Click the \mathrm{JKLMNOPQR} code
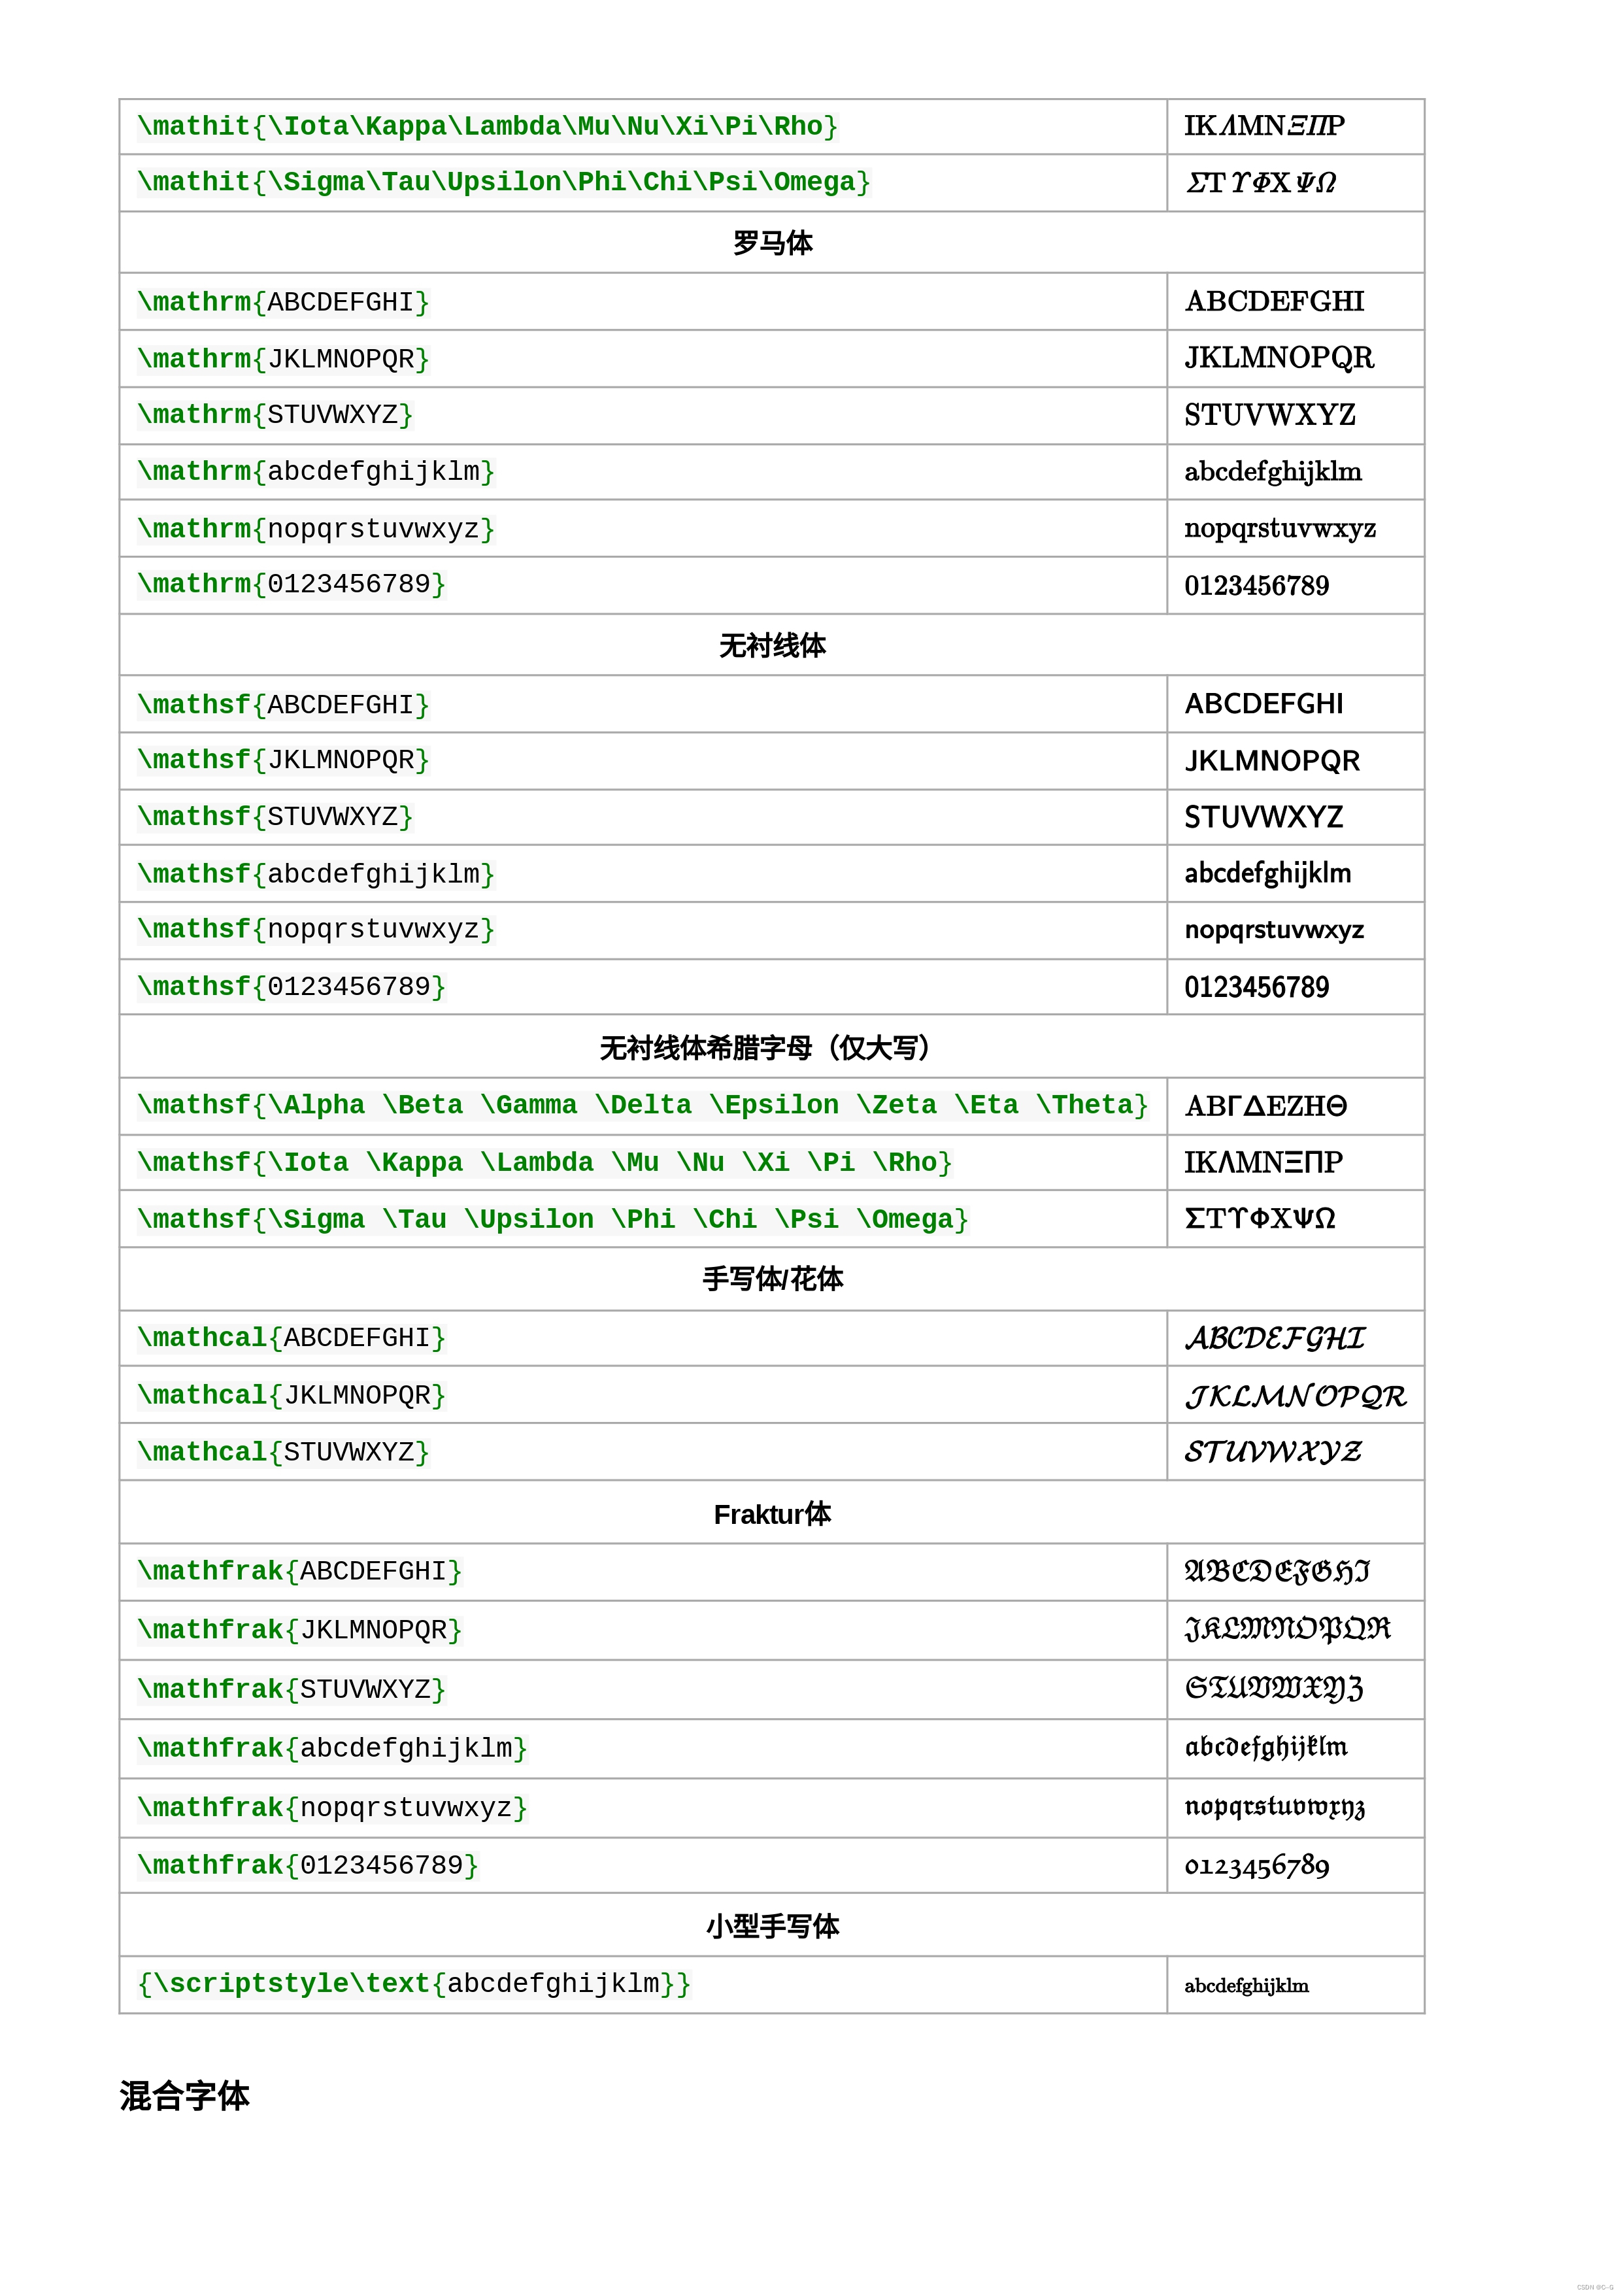This screenshot has width=1623, height=2296. (x=283, y=359)
